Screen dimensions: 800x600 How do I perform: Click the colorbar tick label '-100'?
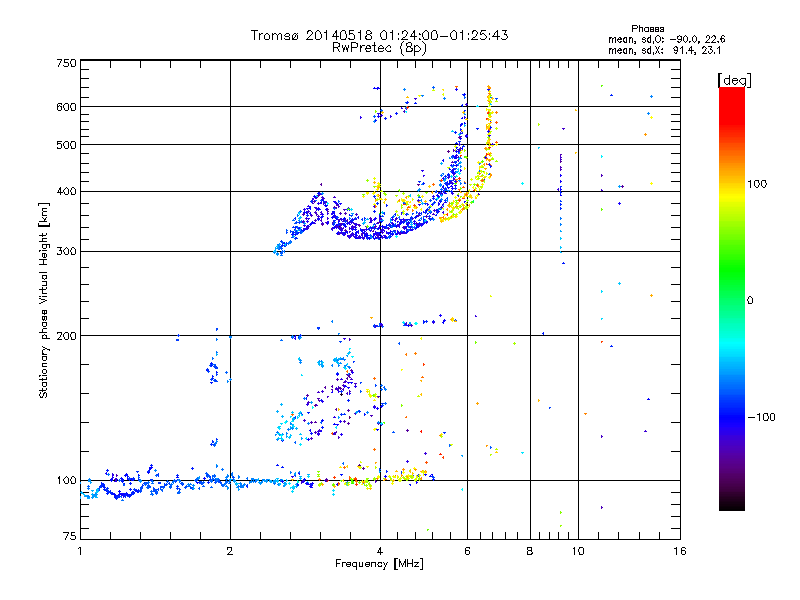point(761,417)
